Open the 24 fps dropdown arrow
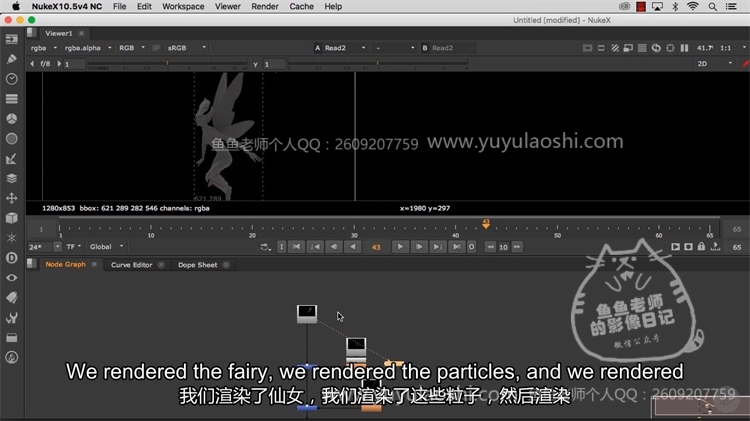The height and width of the screenshot is (421, 750). 57,247
